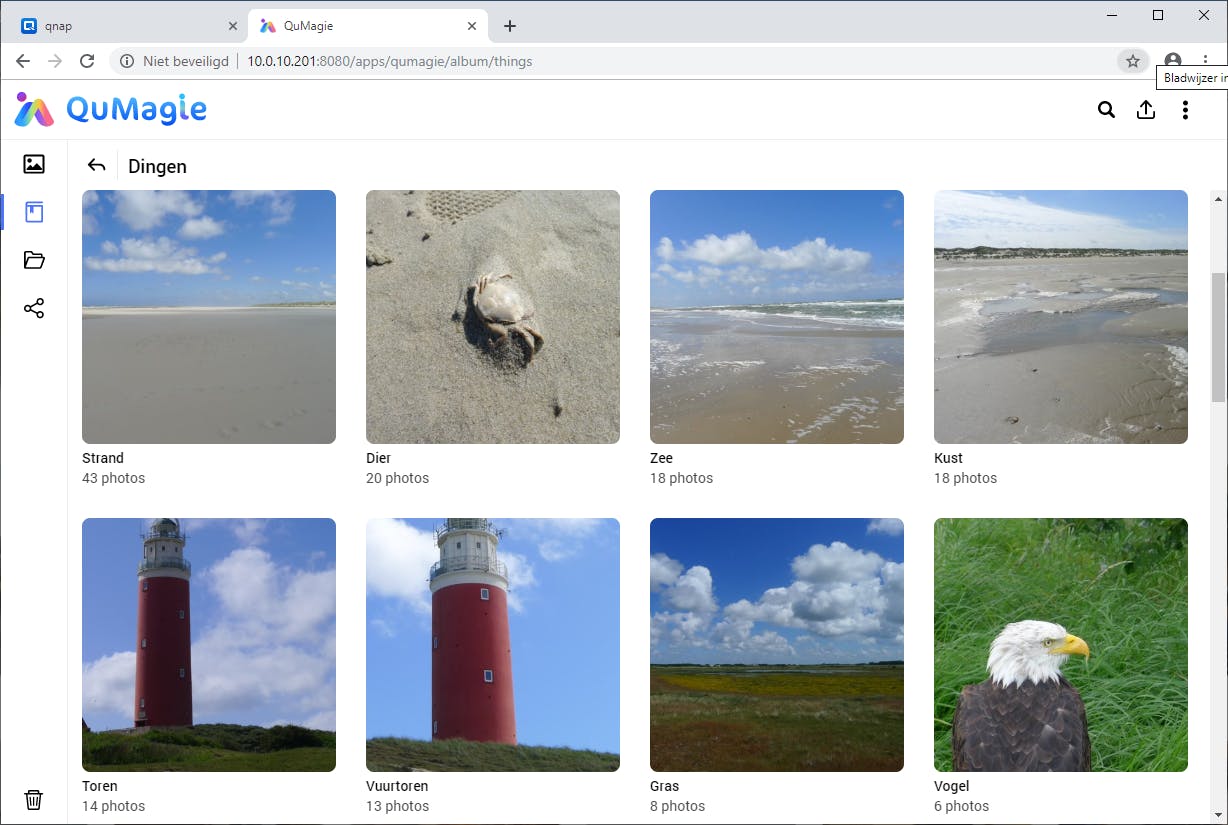The image size is (1228, 825).
Task: Switch to the qnap browser tab
Action: (x=128, y=26)
